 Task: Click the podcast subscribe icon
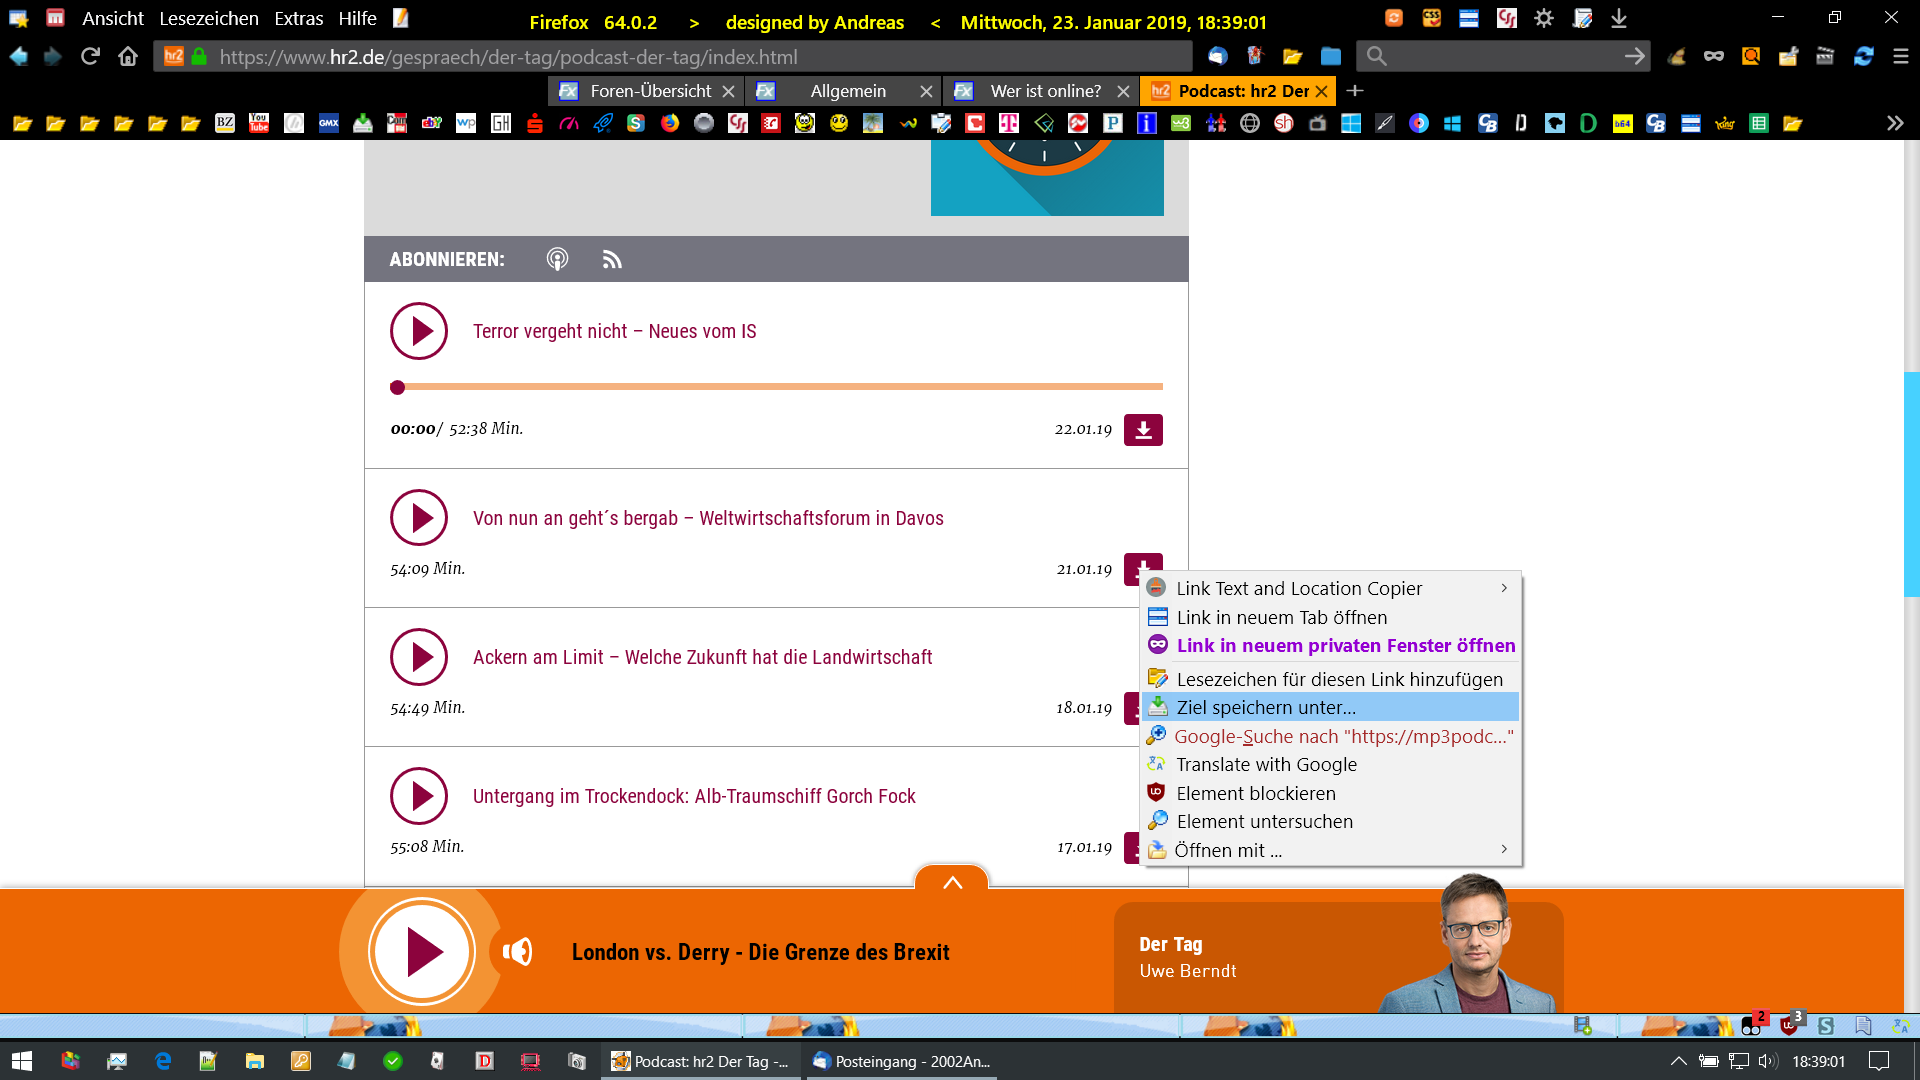point(557,260)
